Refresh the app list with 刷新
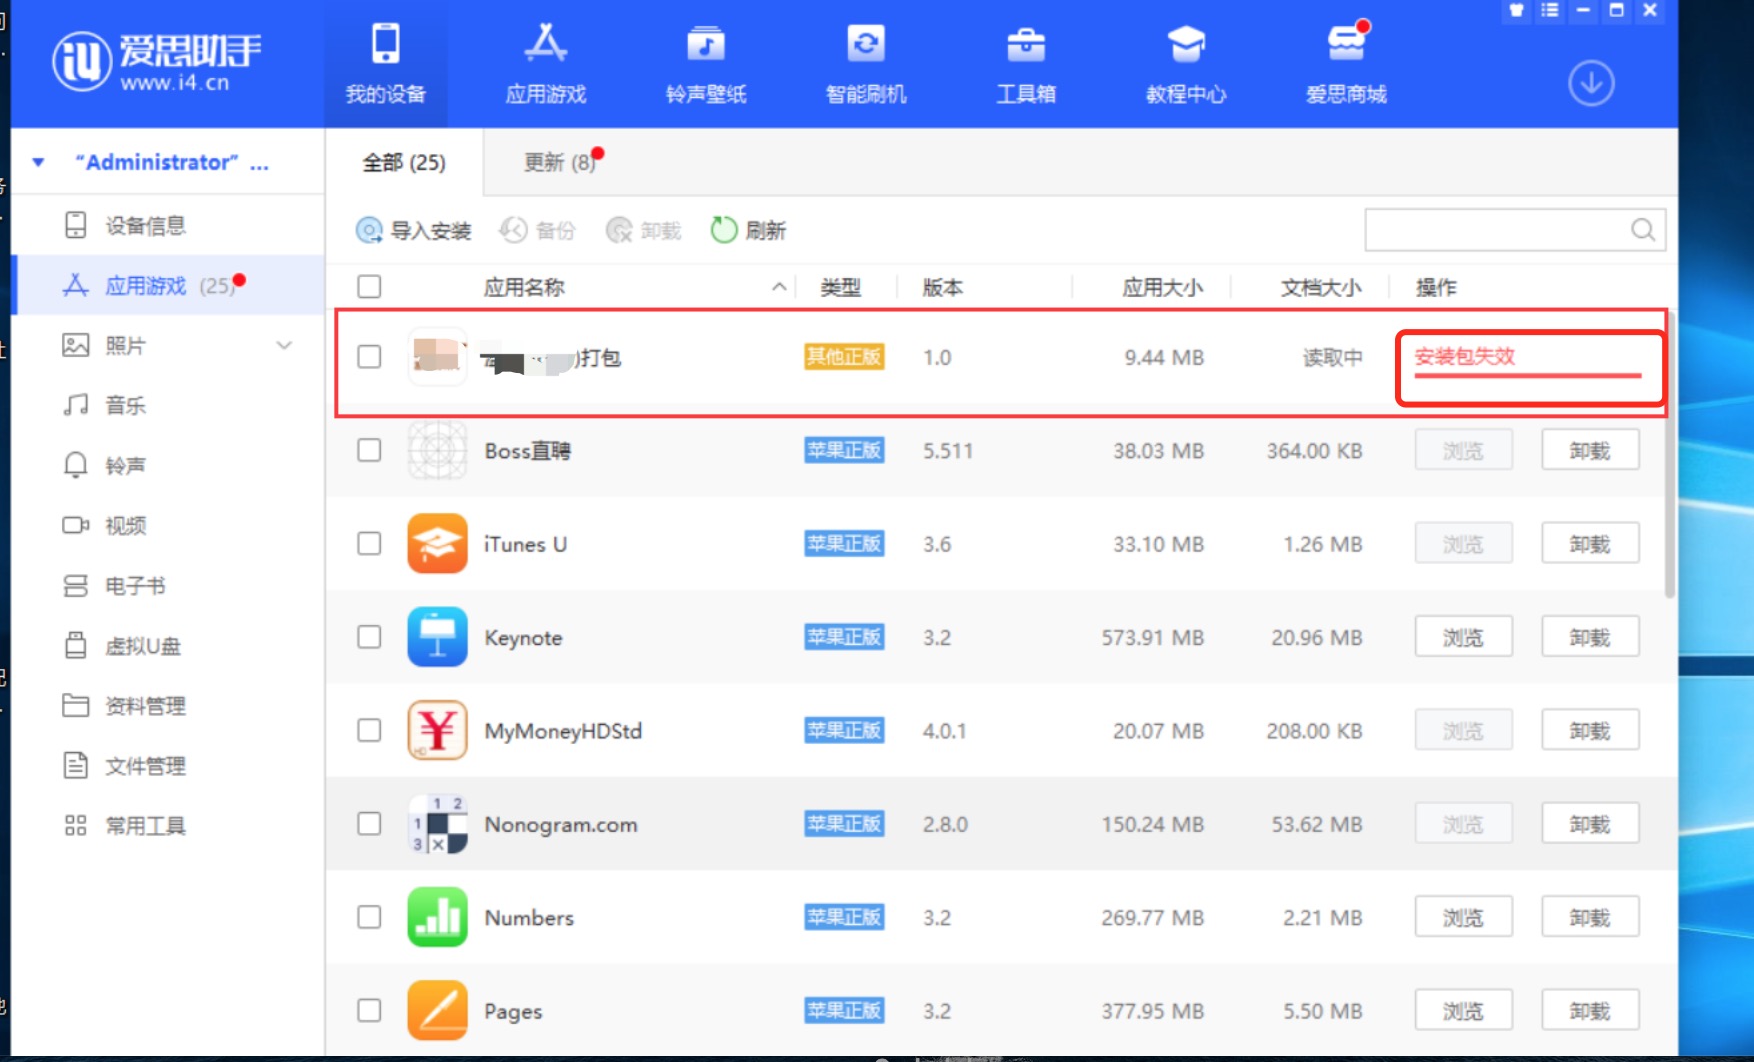Screen dimensions: 1754x1062 pyautogui.click(x=748, y=230)
